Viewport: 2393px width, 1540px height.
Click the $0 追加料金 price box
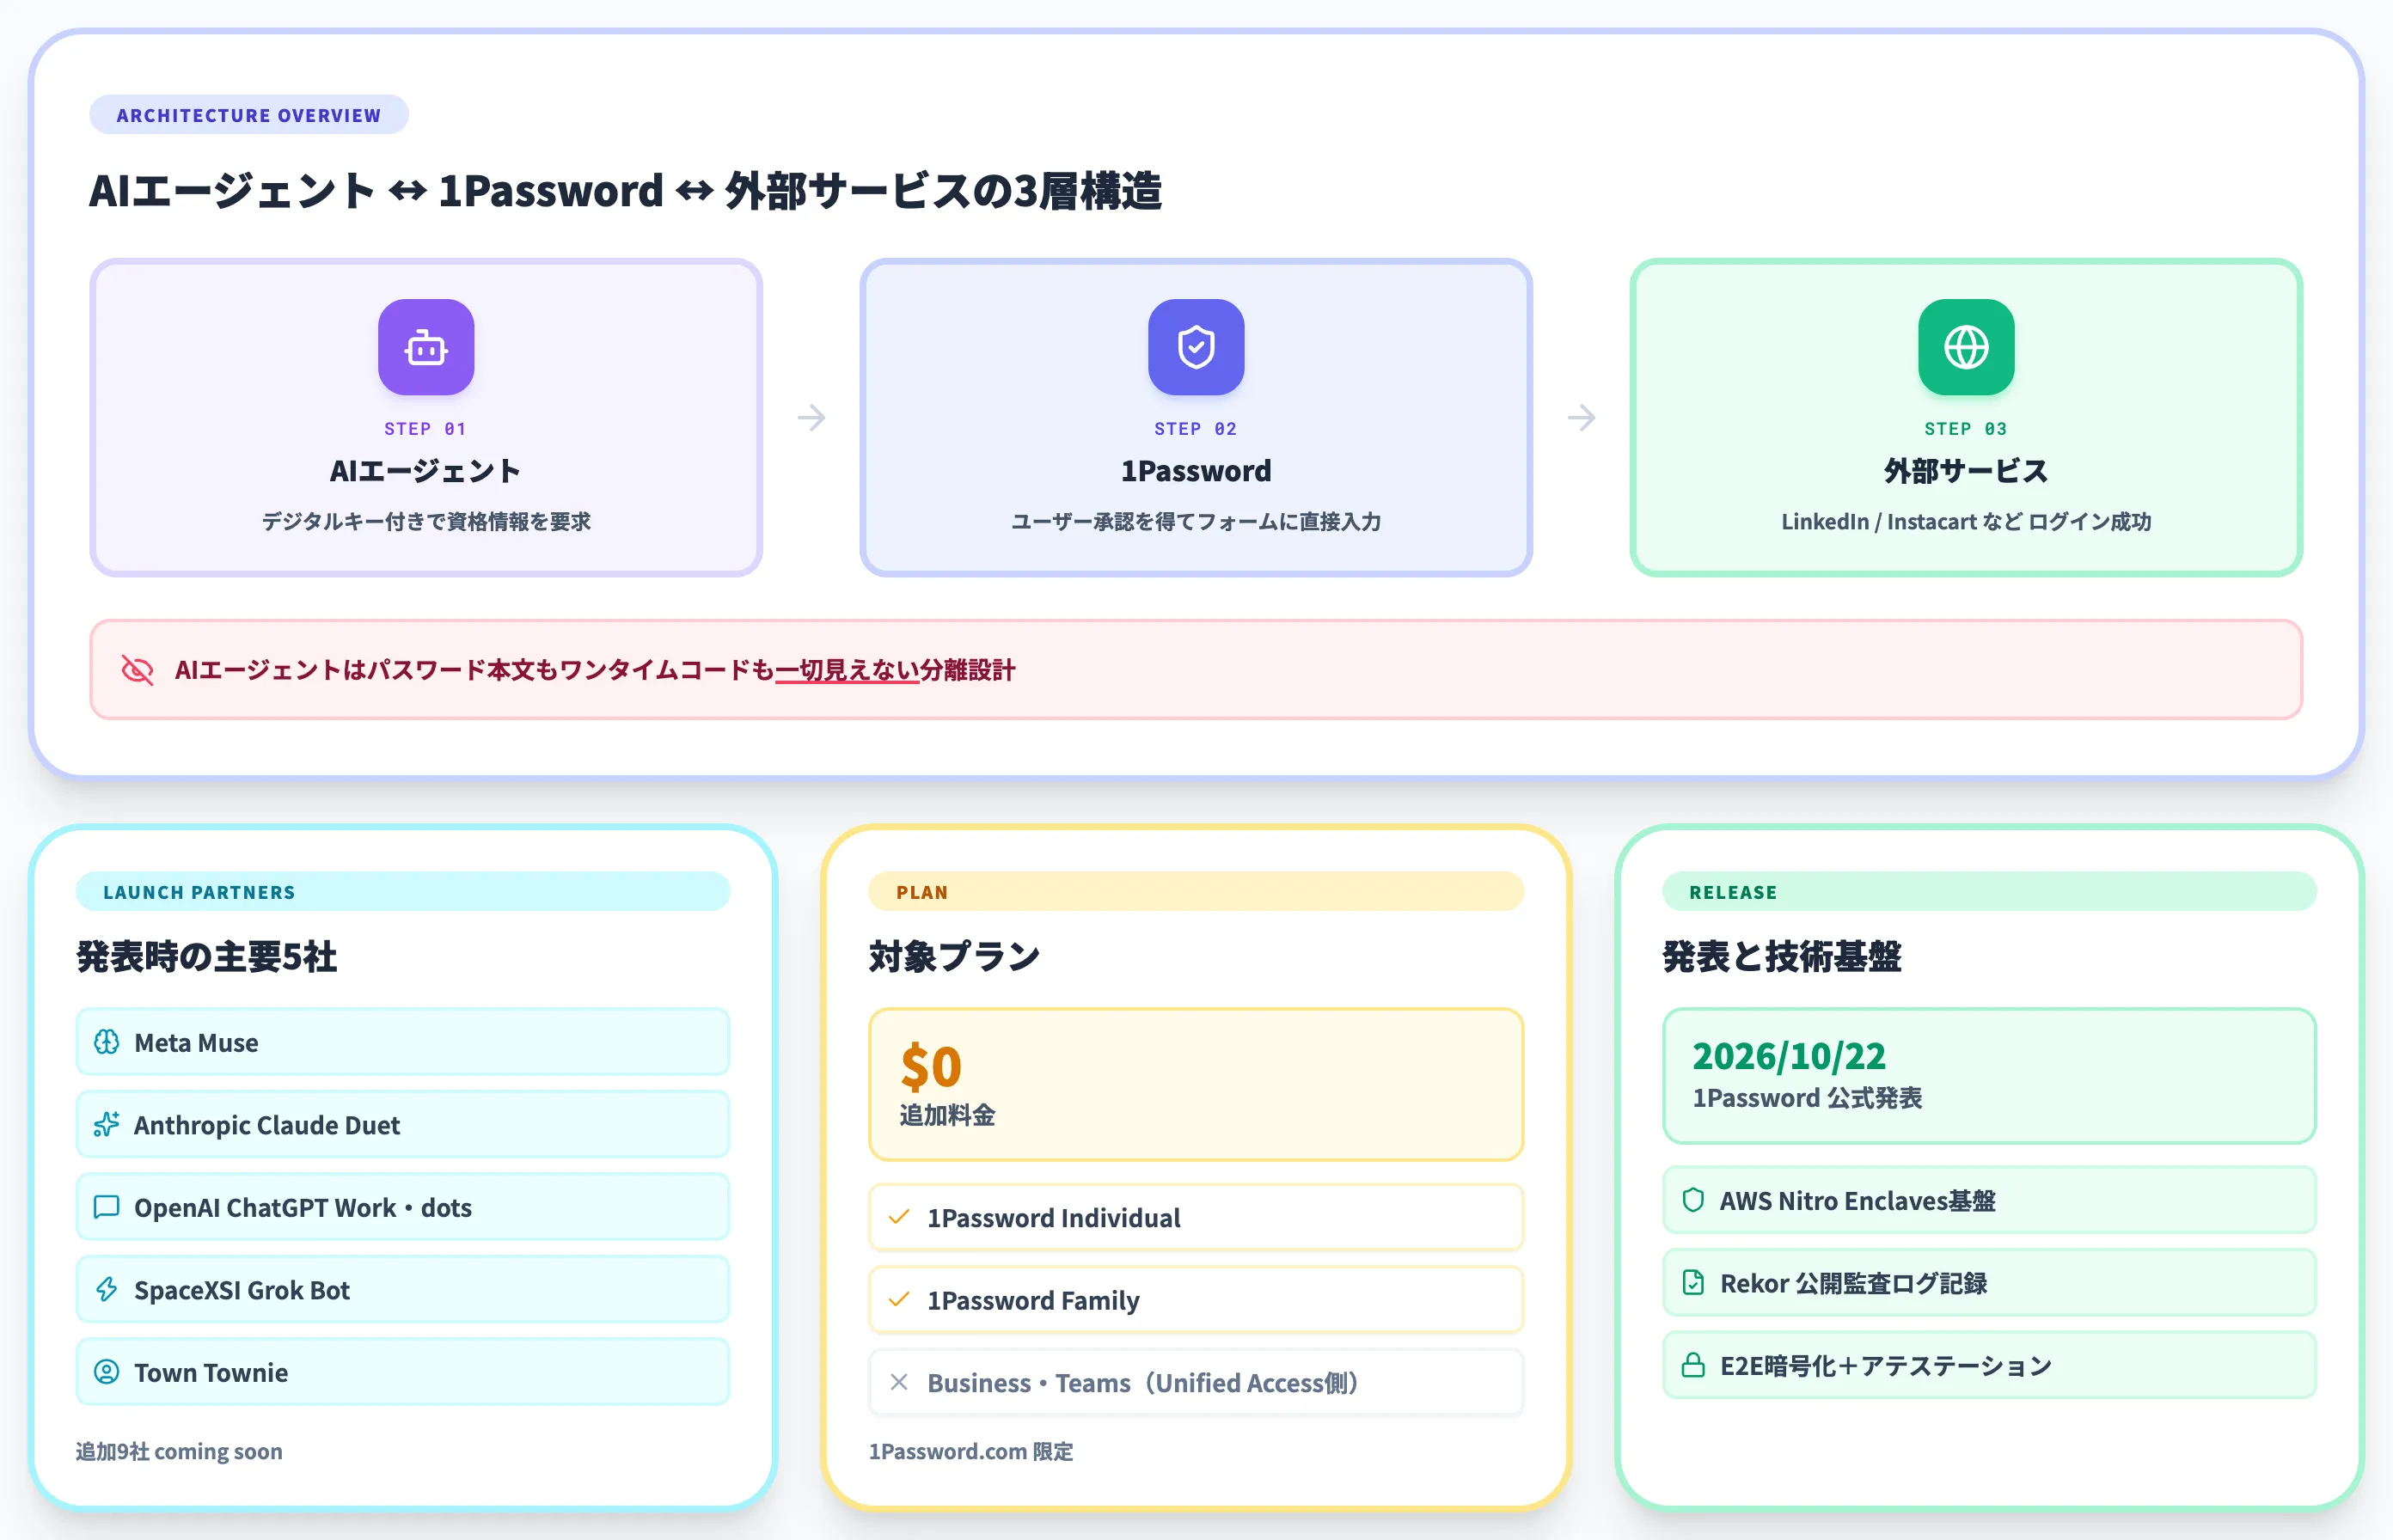[1195, 1085]
